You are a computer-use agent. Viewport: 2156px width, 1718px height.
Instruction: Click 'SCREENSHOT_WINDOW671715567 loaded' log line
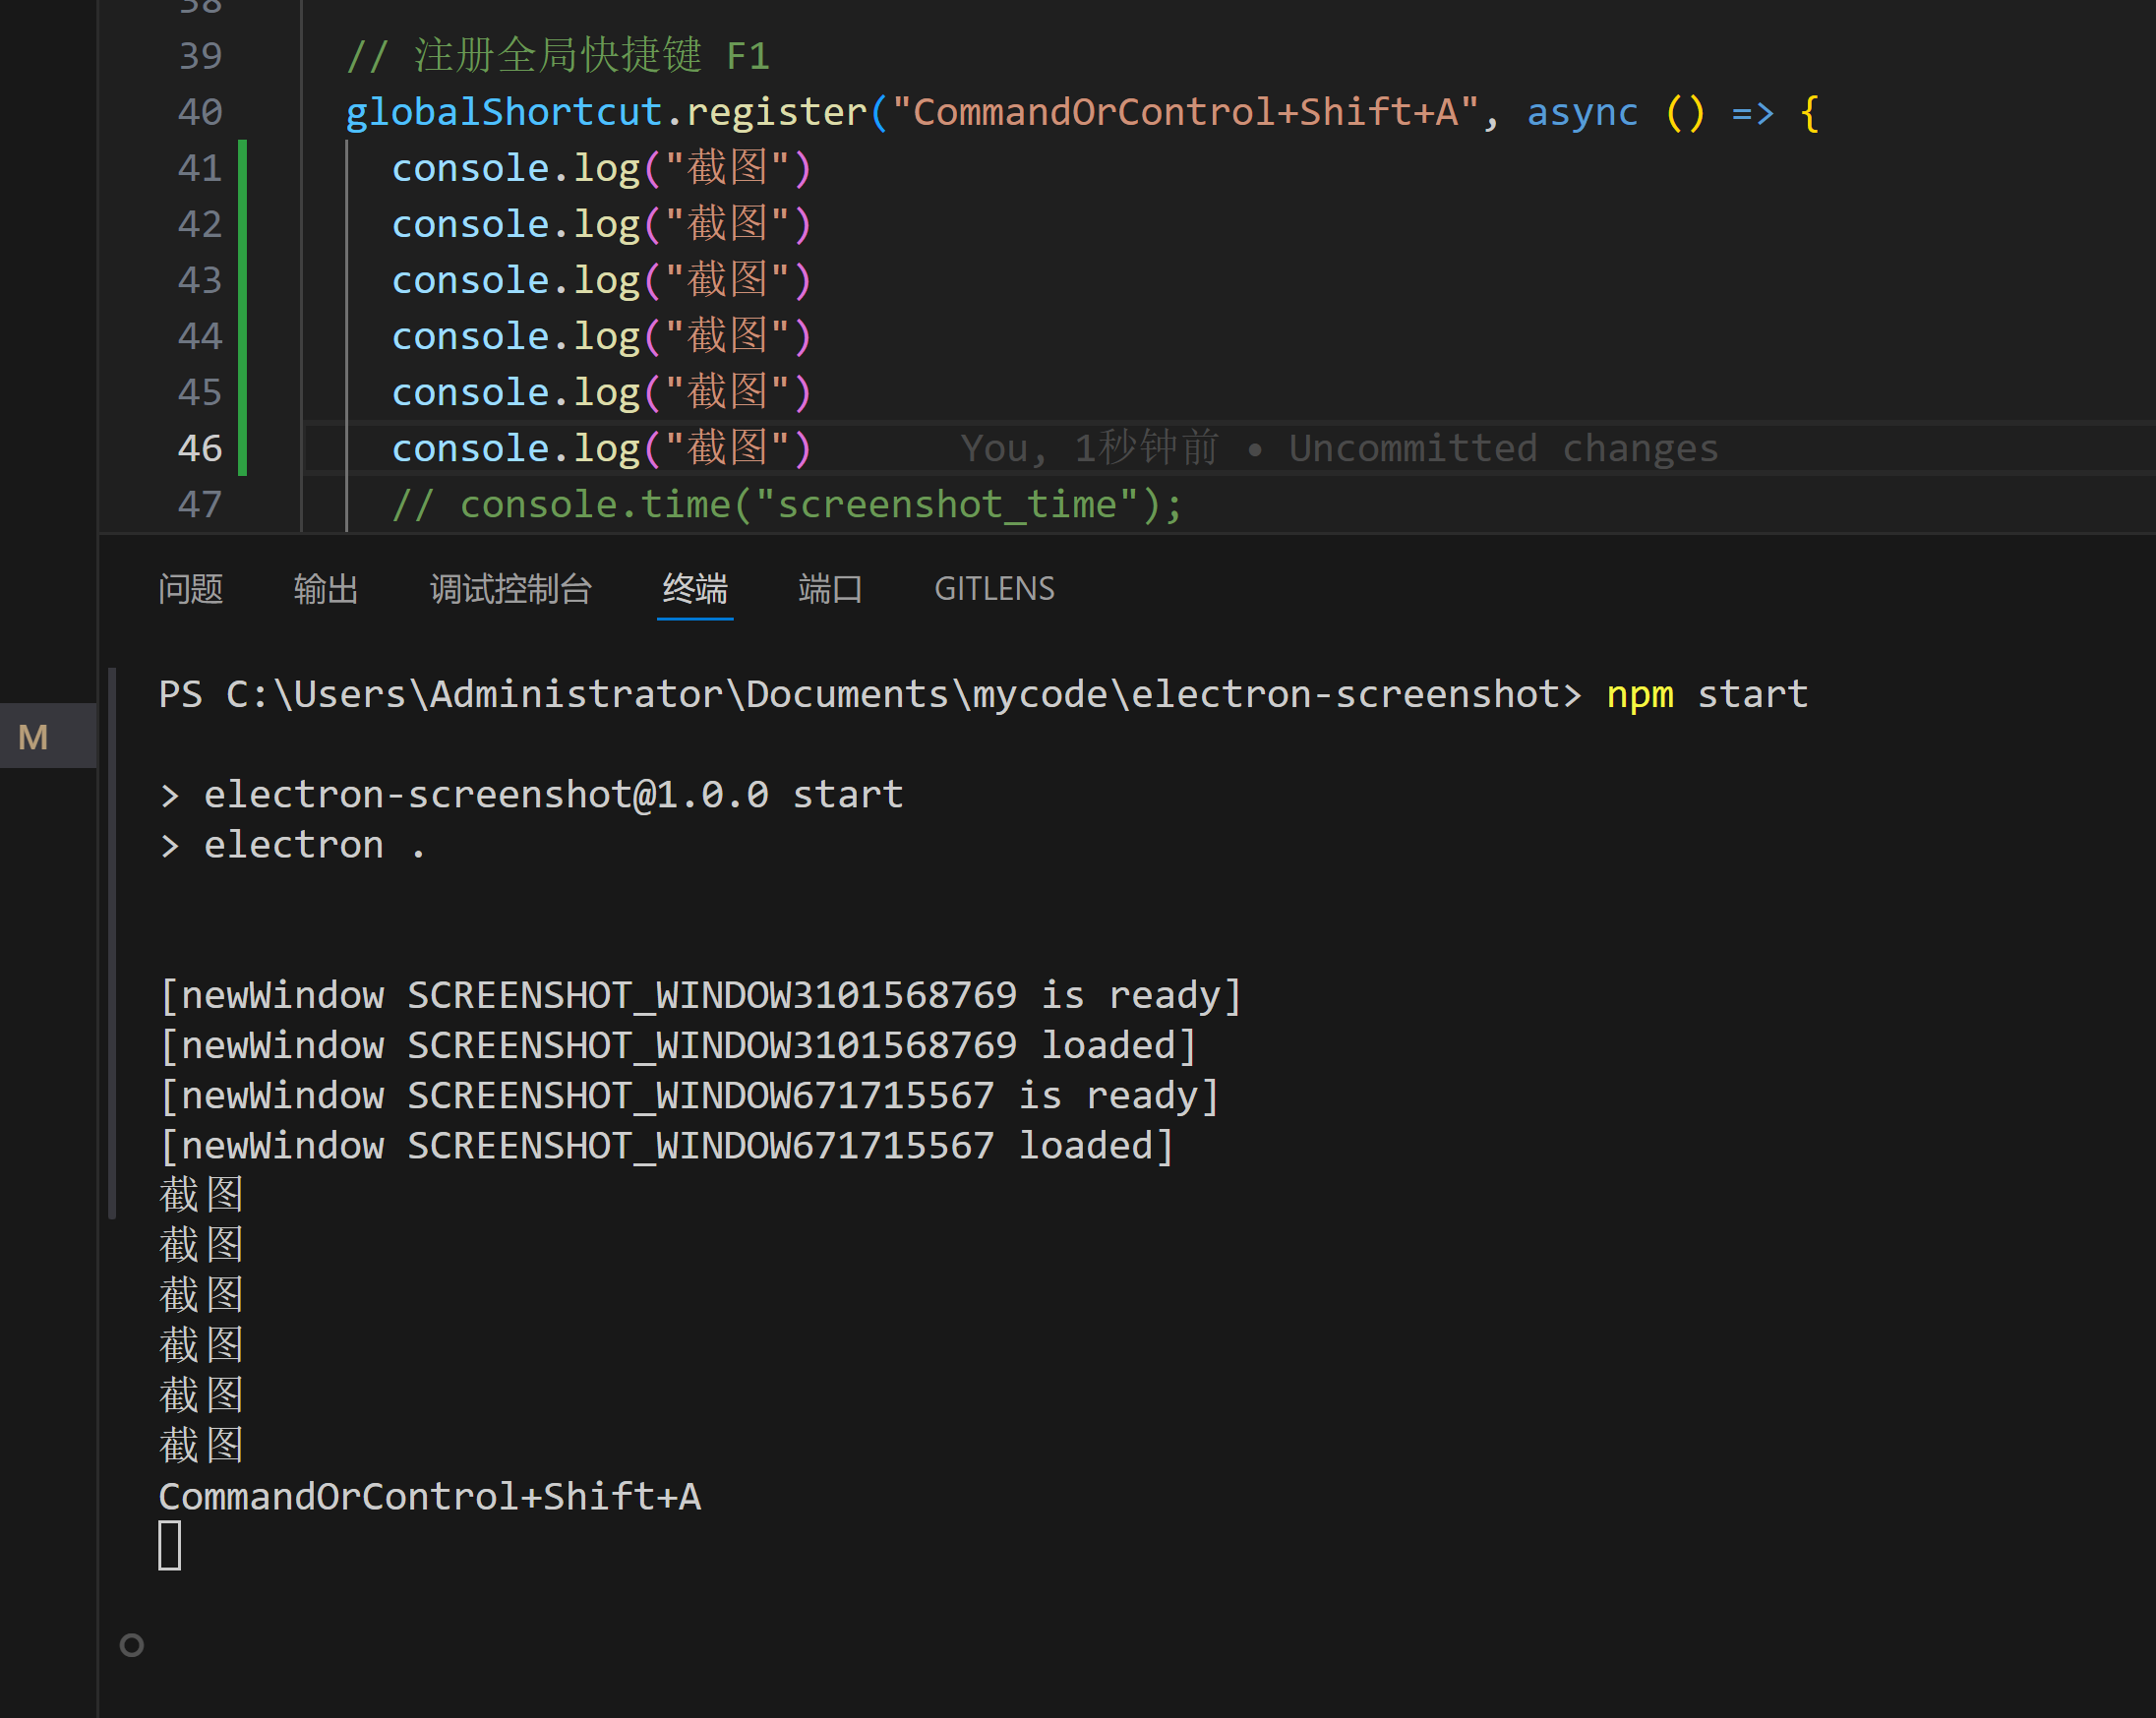666,1145
